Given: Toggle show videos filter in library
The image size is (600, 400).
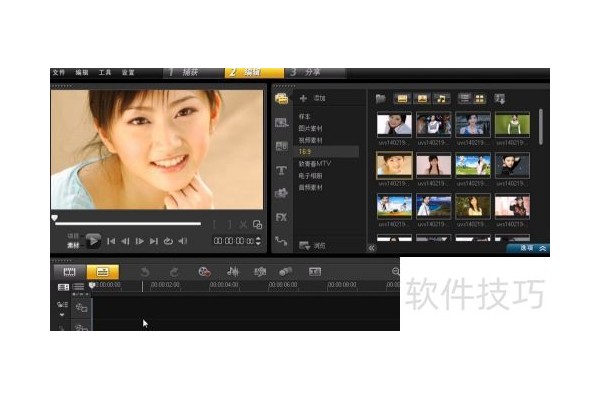Looking at the screenshot, I should (x=402, y=99).
